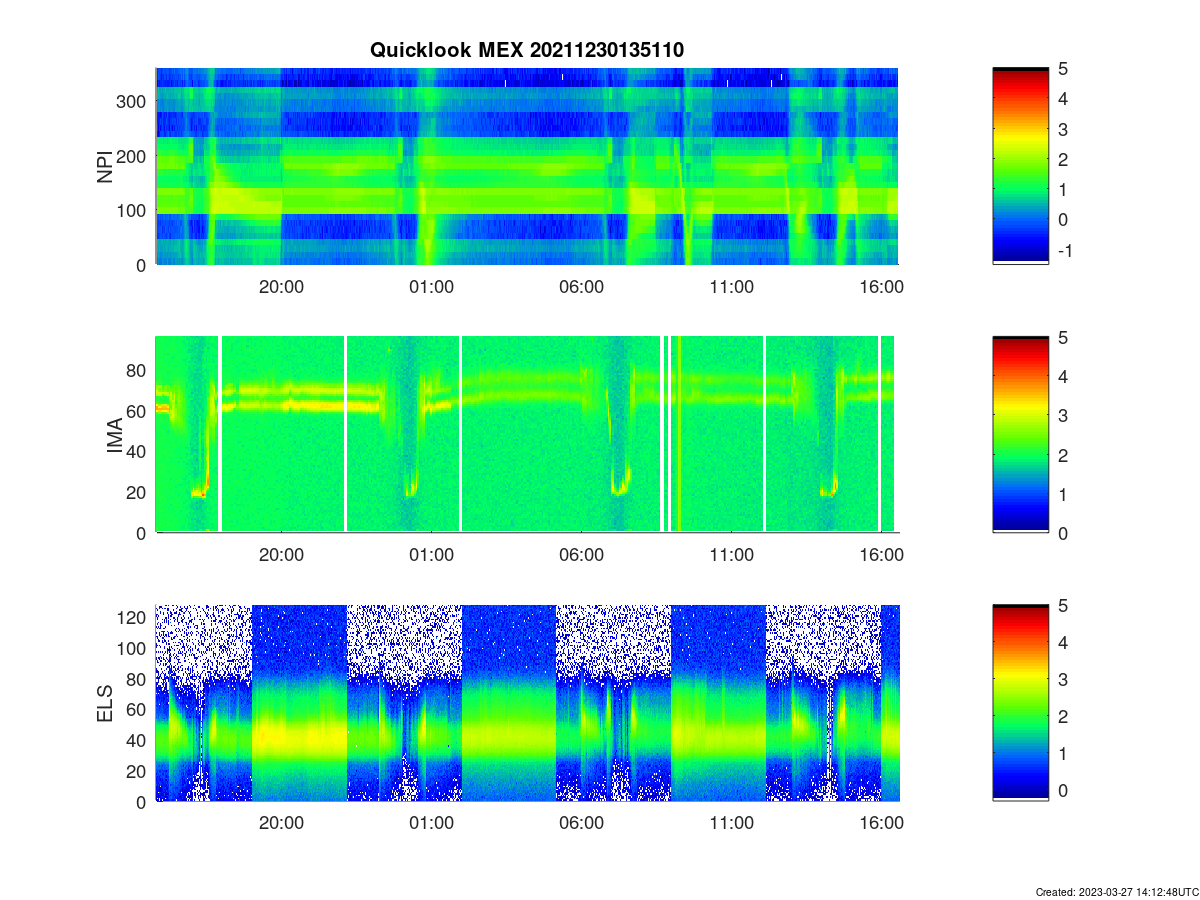Click the 06:00 tick under the NPI panel
The image size is (1200, 900).
(582, 286)
